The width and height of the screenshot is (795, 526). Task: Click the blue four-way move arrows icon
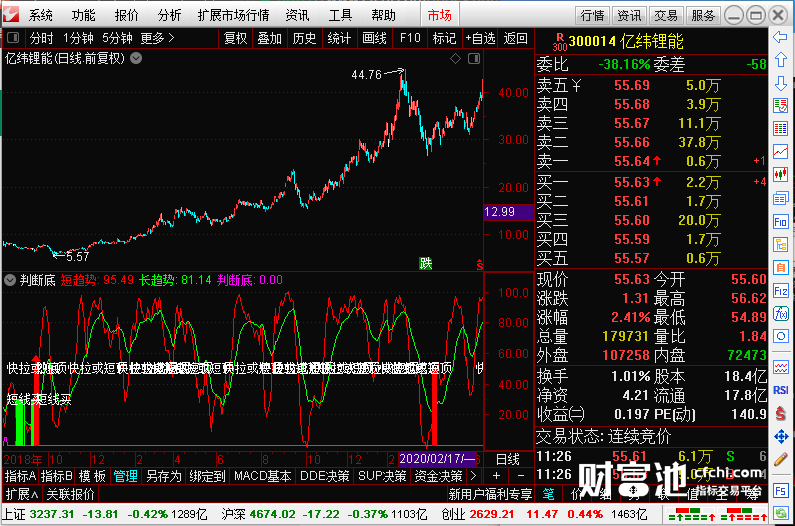tap(780, 436)
